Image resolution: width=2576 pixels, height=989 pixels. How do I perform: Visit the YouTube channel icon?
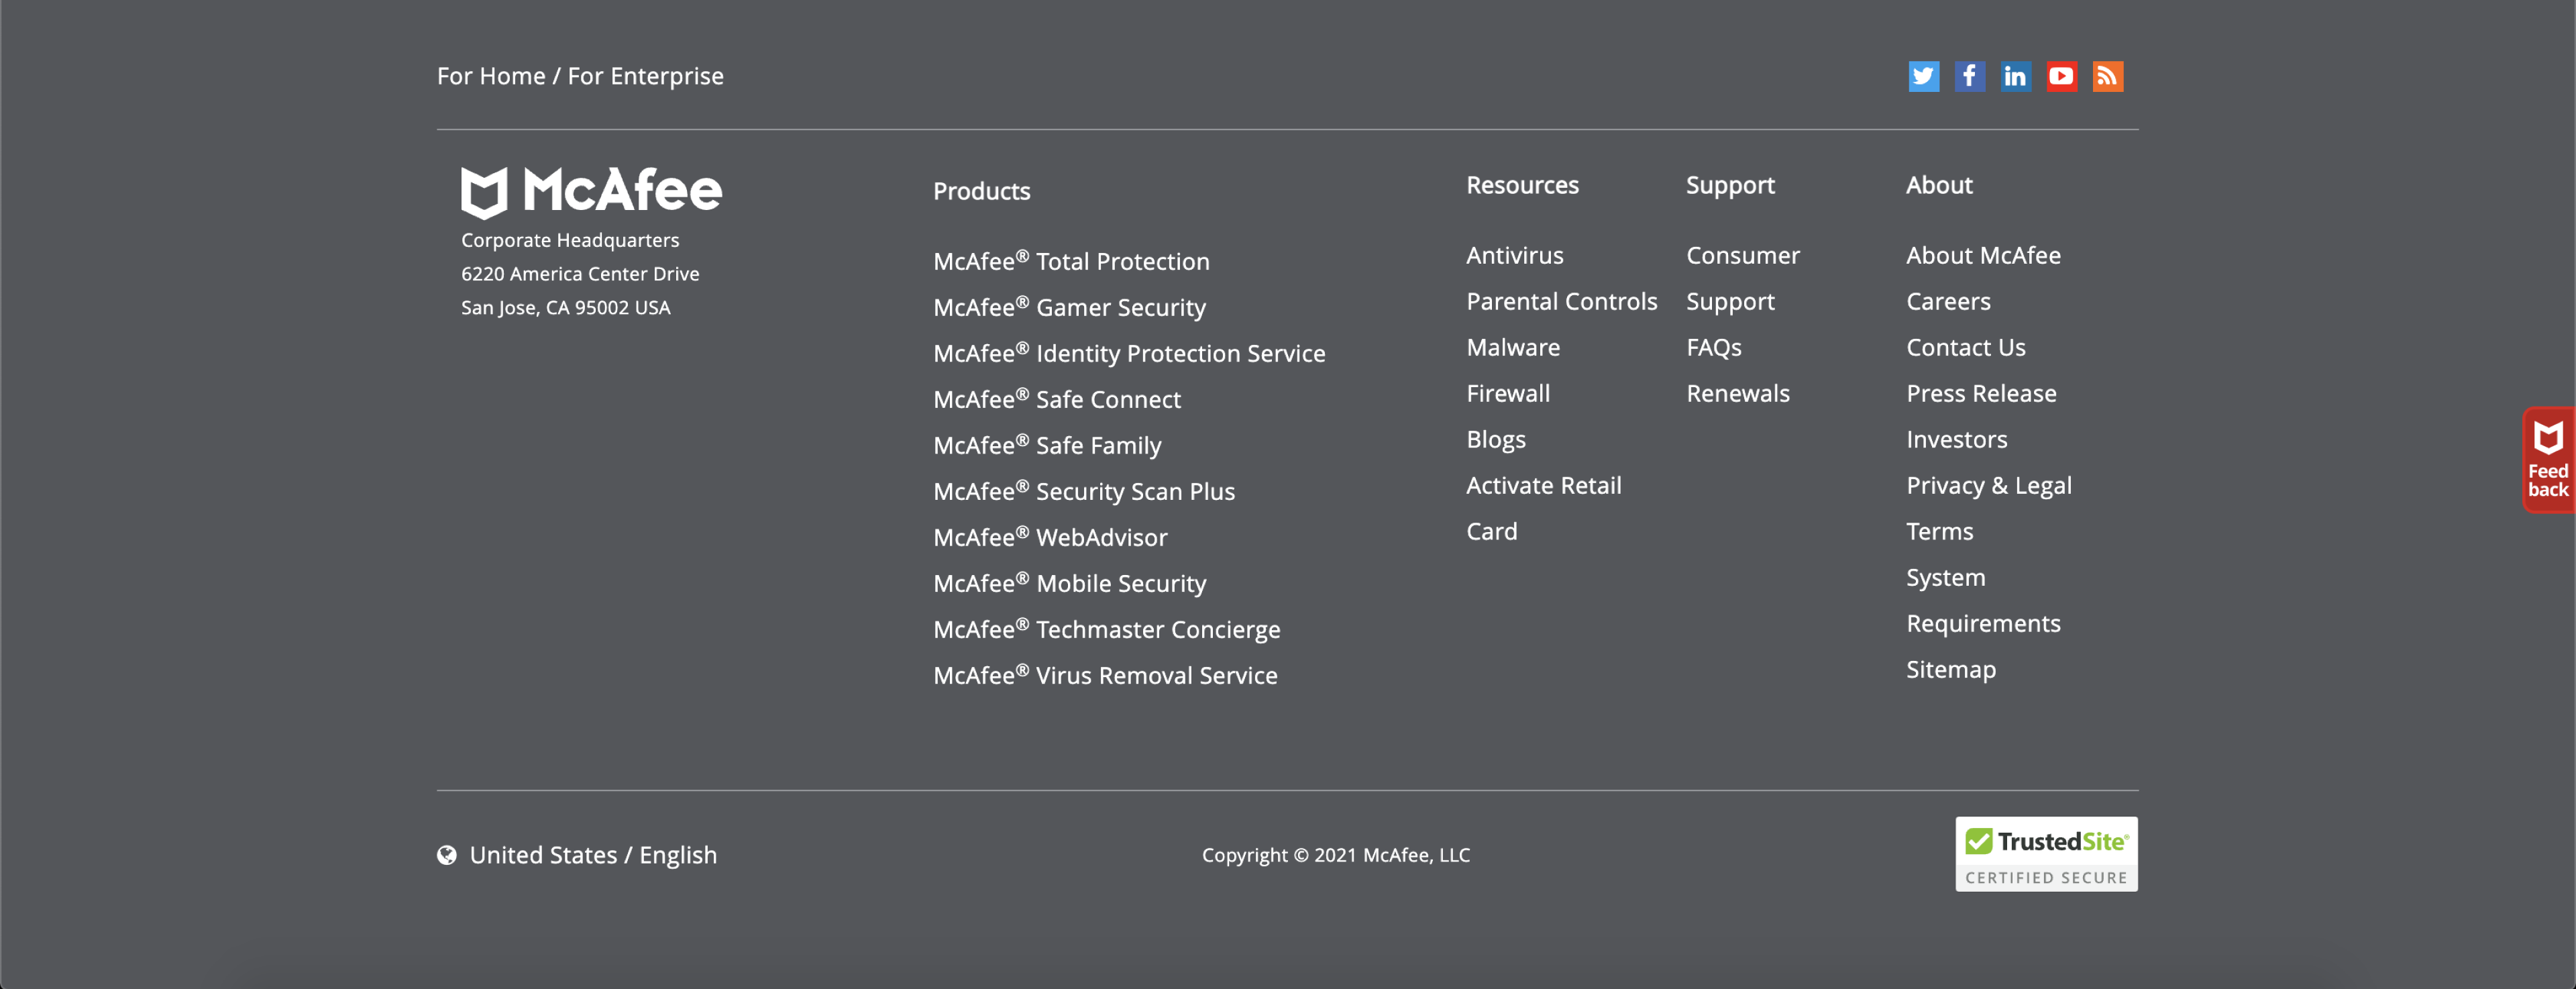pyautogui.click(x=2061, y=76)
